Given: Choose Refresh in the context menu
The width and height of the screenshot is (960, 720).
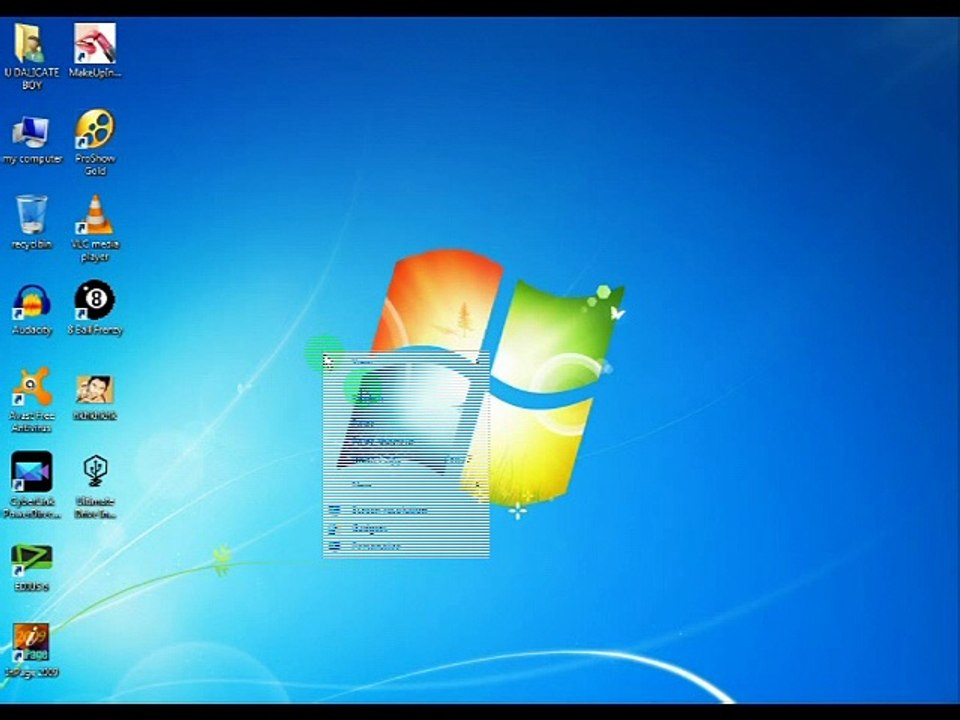Looking at the screenshot, I should coord(407,397).
